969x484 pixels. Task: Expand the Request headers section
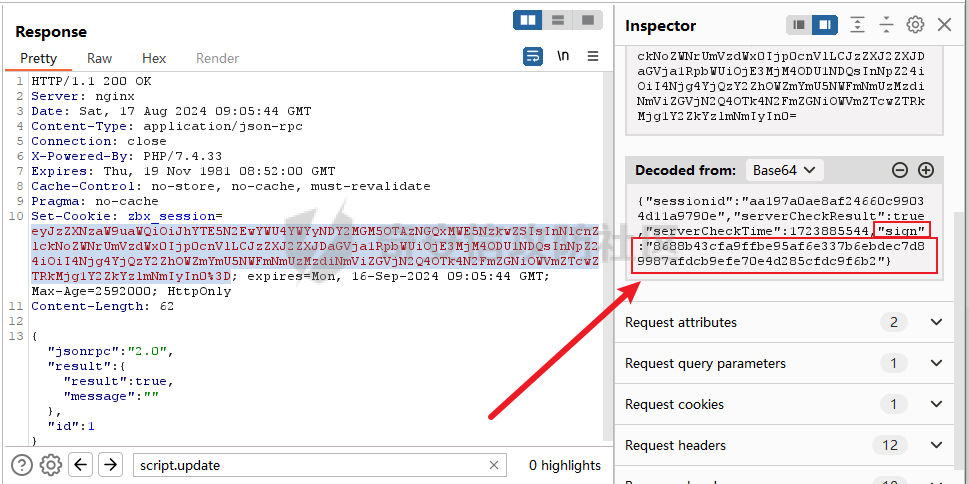(936, 445)
